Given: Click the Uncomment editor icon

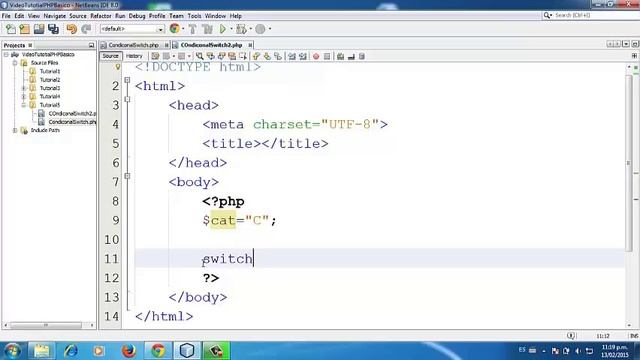Looking at the screenshot, I should (x=351, y=56).
